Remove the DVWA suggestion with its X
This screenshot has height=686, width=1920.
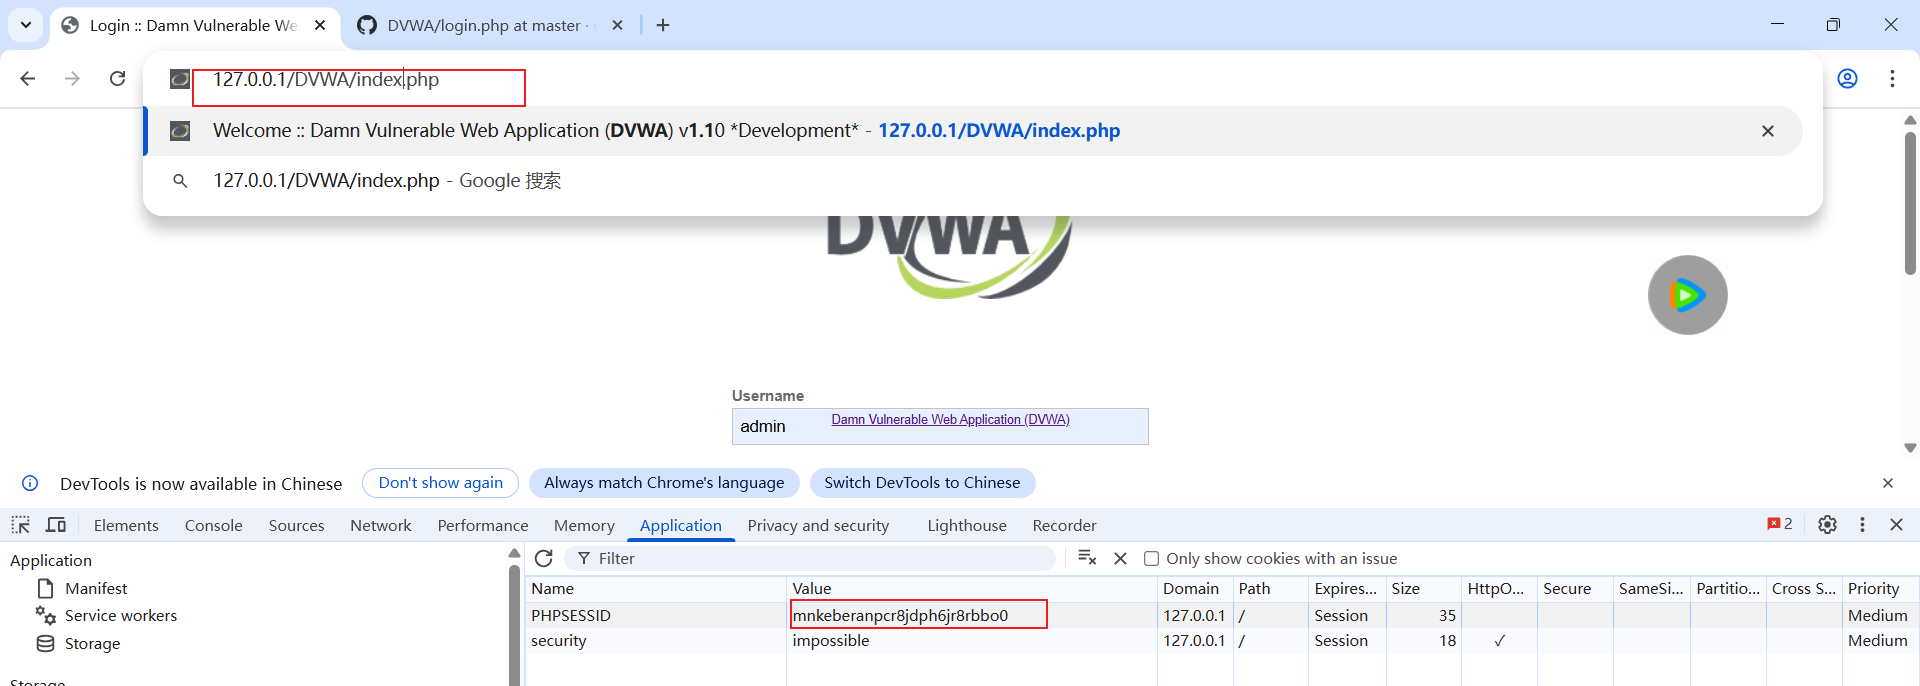(x=1768, y=131)
